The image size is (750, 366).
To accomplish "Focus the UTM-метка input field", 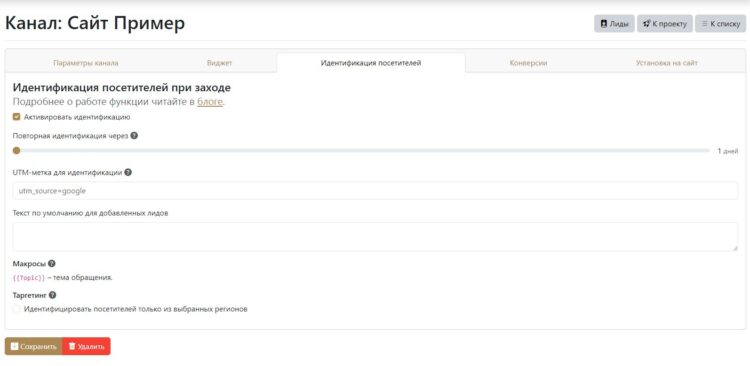I will 375,190.
